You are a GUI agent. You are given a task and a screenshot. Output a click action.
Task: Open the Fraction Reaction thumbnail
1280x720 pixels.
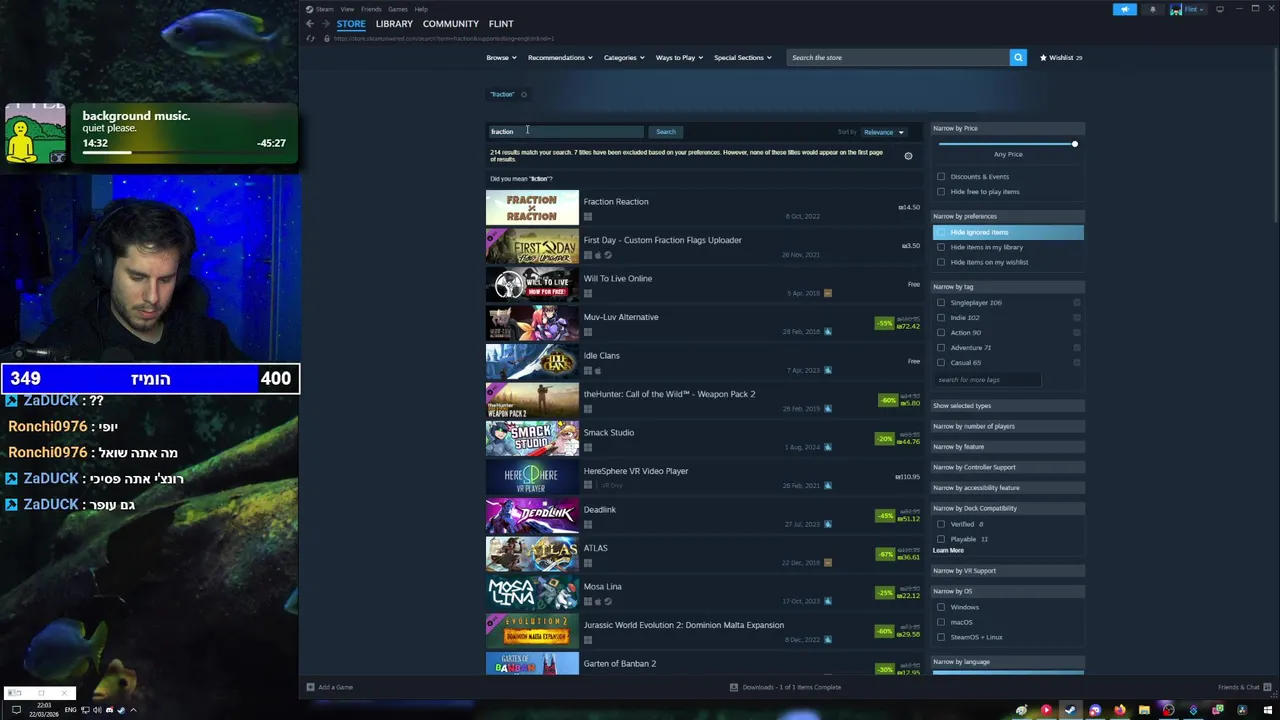point(532,208)
